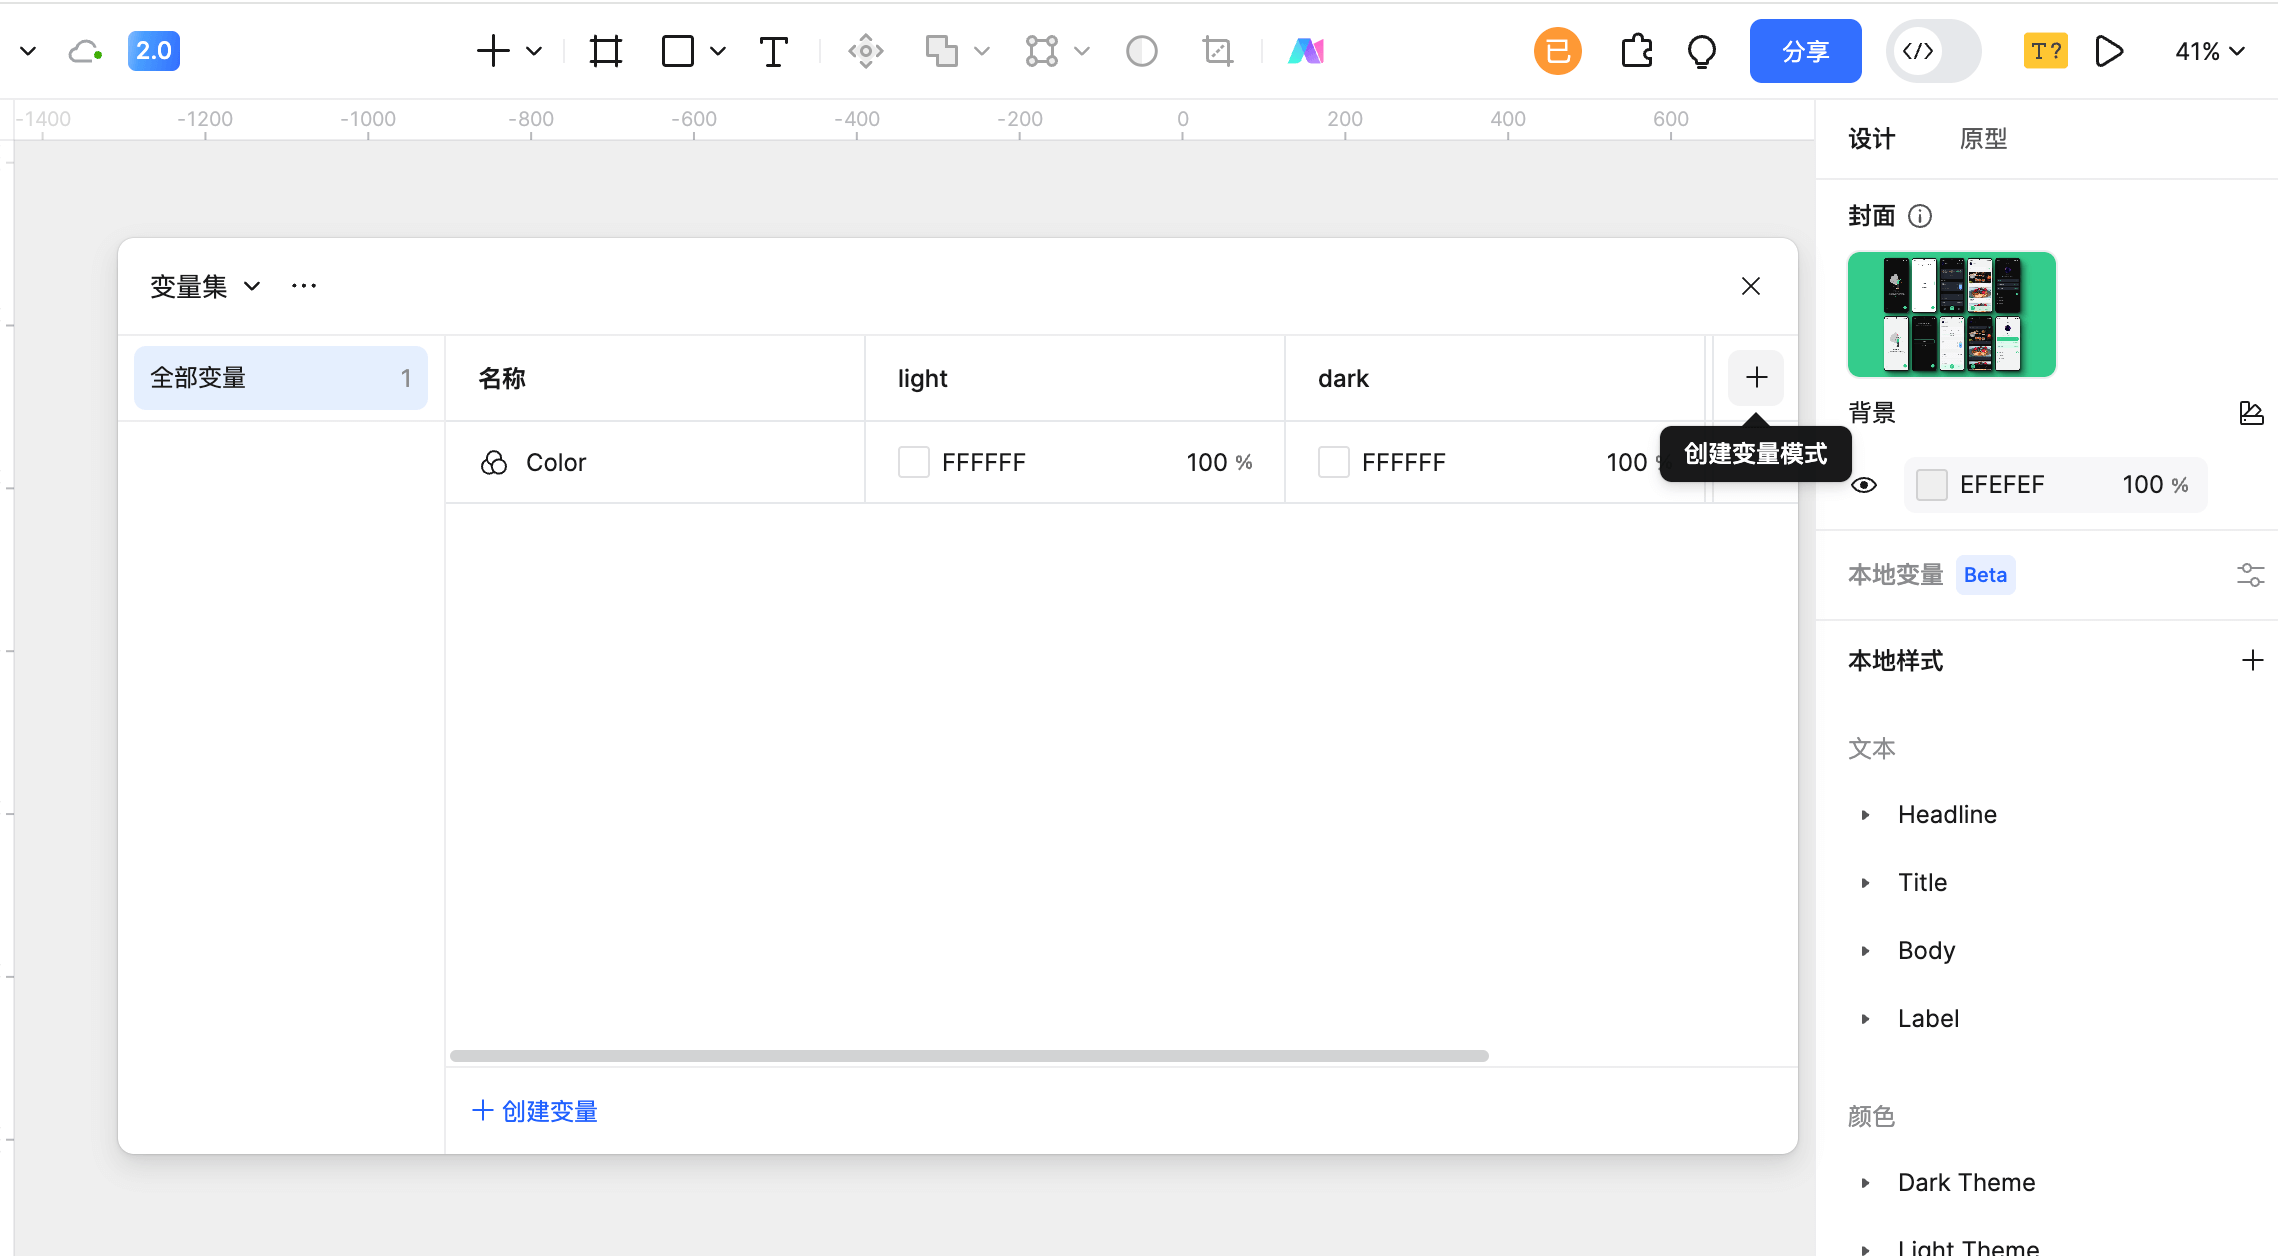The height and width of the screenshot is (1256, 2278).
Task: Click the colorful AI assistant icon
Action: (x=1306, y=51)
